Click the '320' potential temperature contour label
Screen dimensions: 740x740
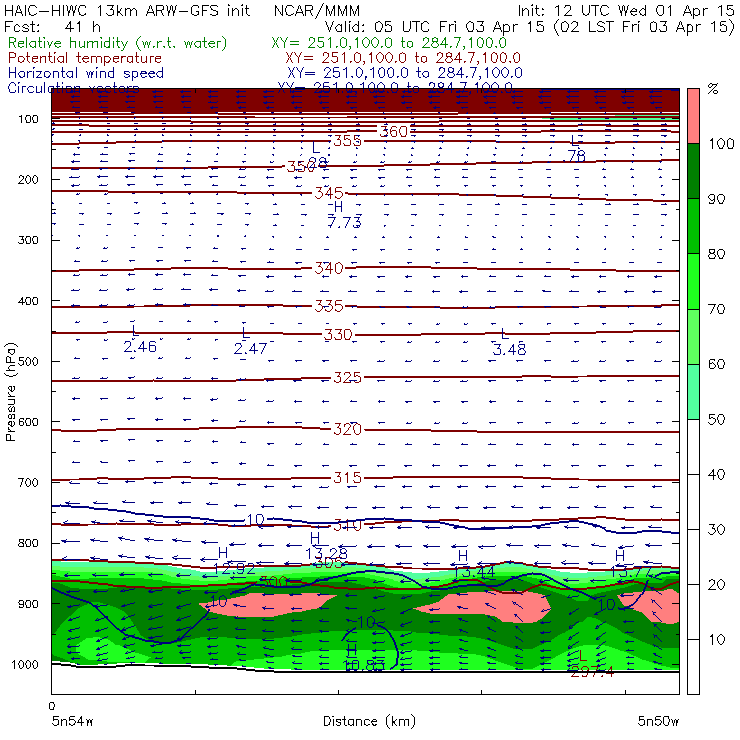tap(347, 429)
